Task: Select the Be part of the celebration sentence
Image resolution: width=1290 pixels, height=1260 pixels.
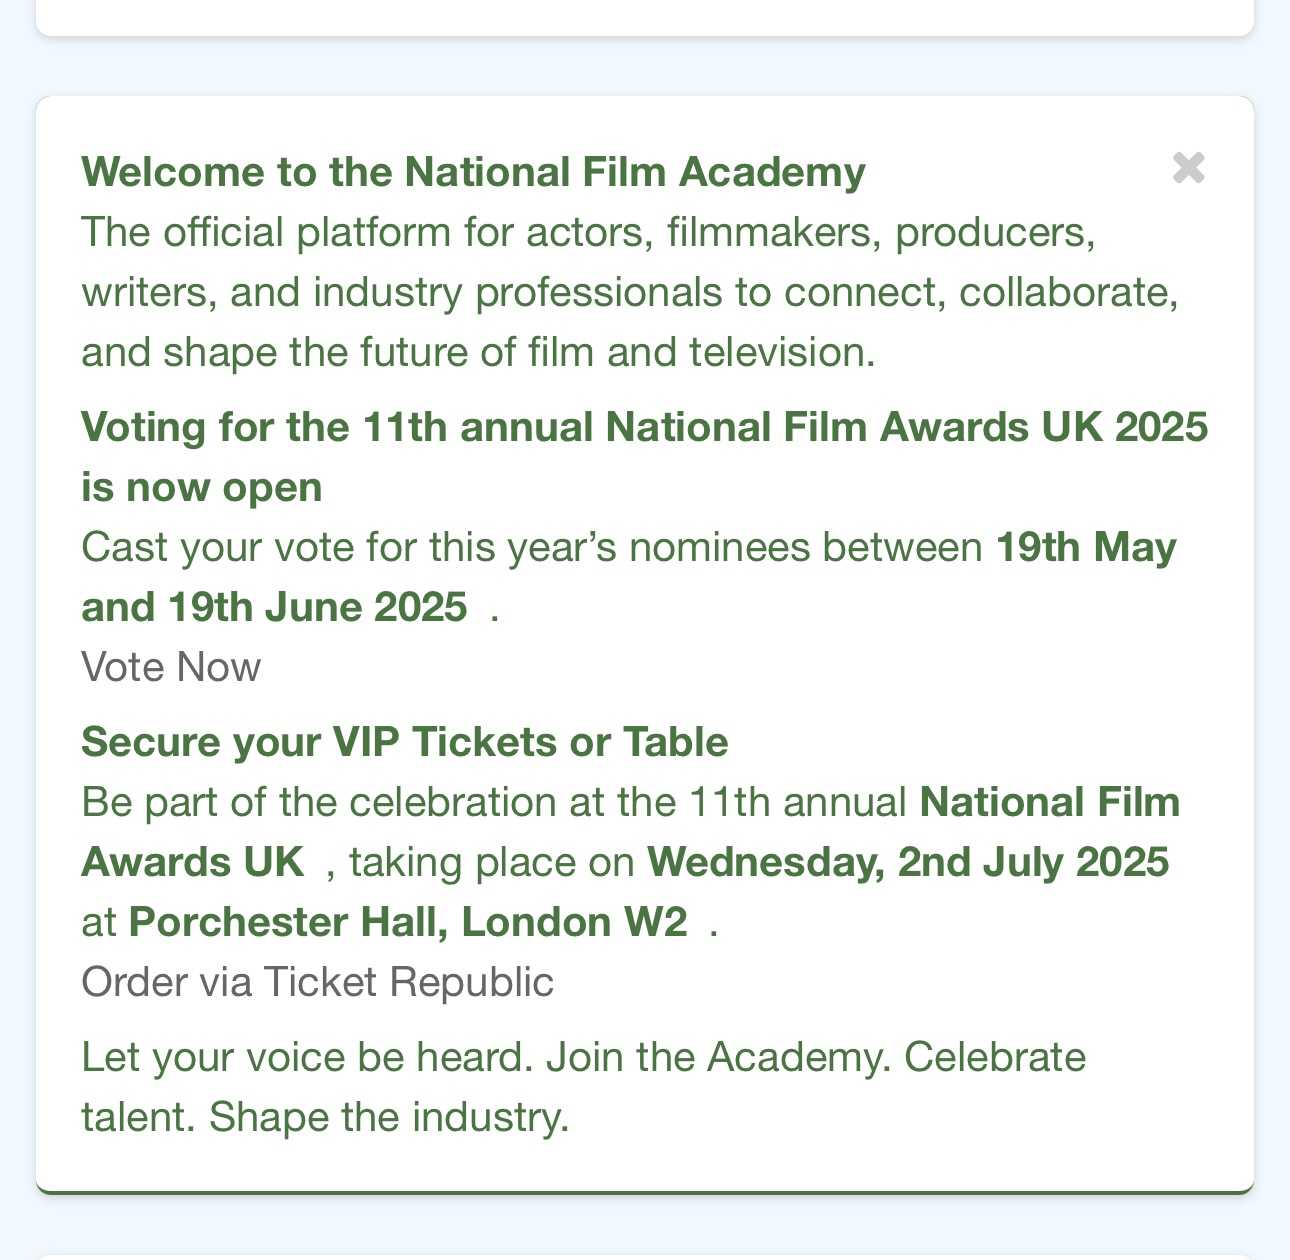Action: [630, 862]
